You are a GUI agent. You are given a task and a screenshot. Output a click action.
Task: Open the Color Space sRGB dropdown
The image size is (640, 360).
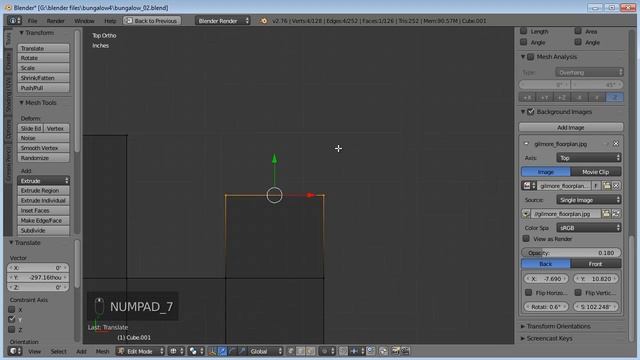click(x=589, y=228)
